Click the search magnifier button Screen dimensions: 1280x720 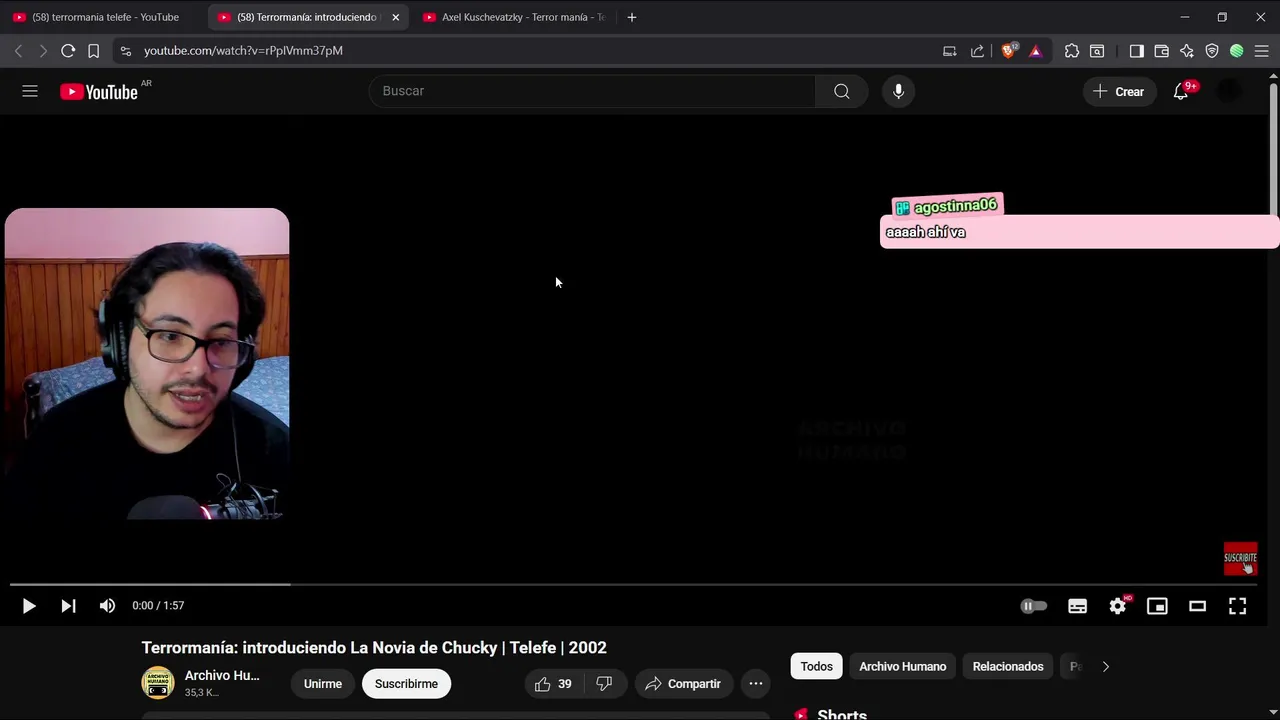pos(841,91)
